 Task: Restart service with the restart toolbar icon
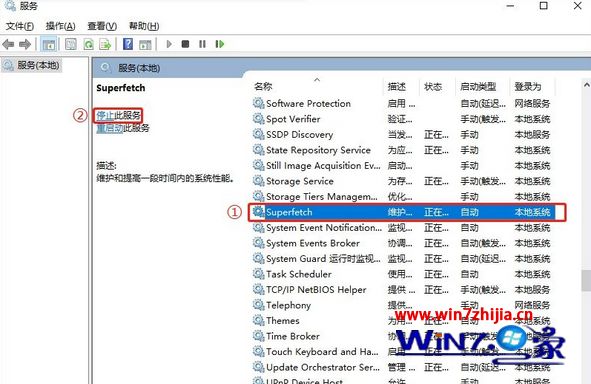tap(220, 44)
